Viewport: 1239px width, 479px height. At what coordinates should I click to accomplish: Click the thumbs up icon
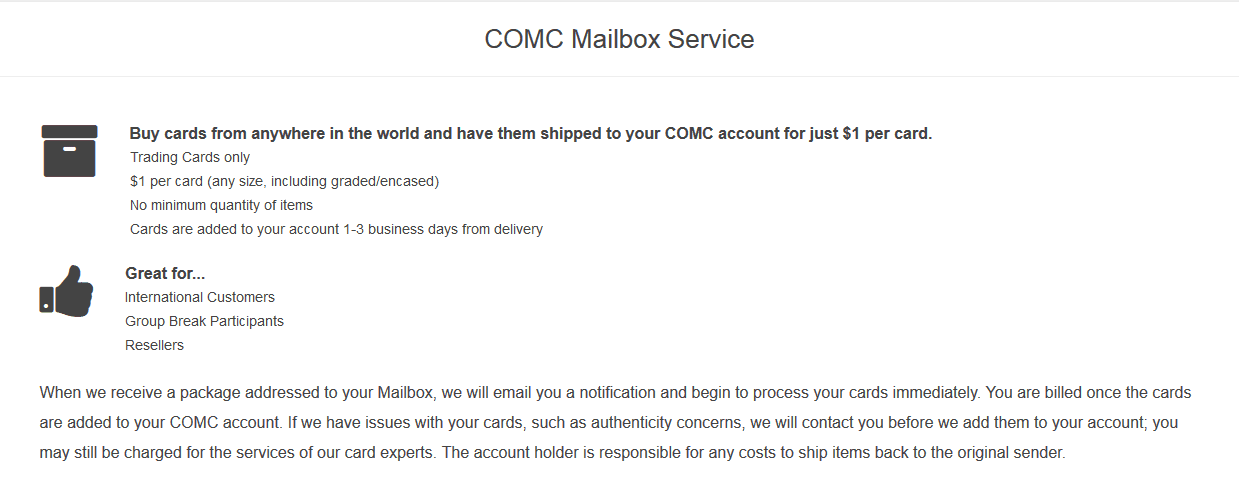coord(67,291)
